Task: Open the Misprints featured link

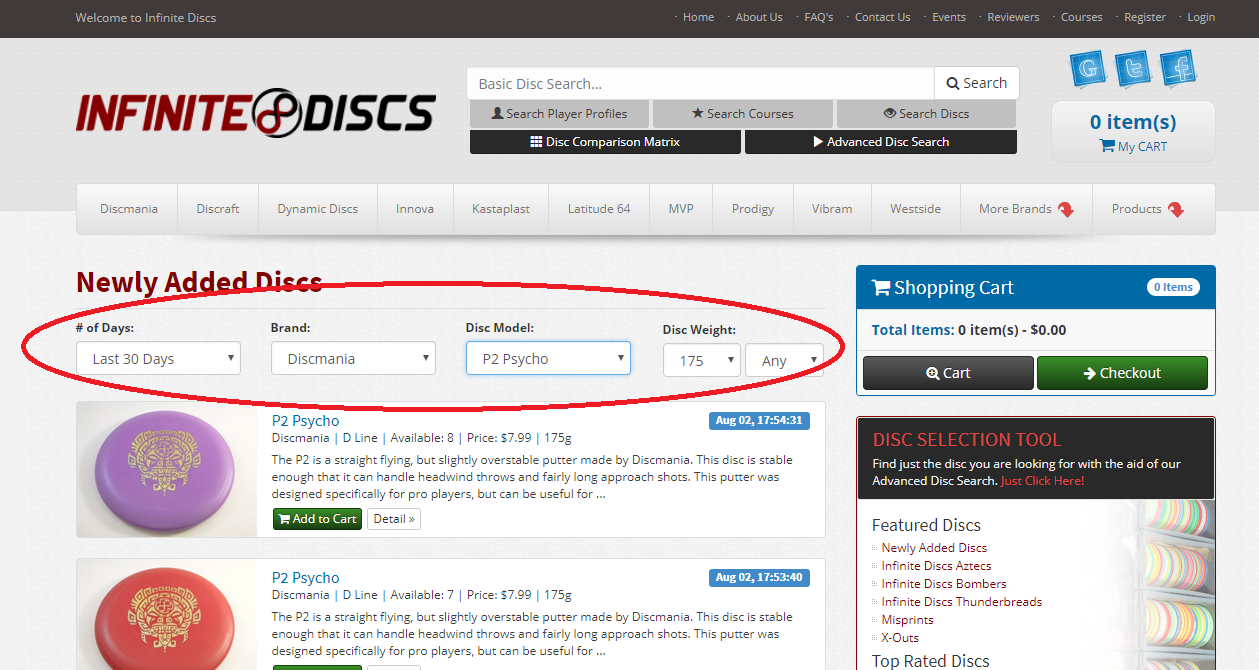Action: [x=907, y=620]
